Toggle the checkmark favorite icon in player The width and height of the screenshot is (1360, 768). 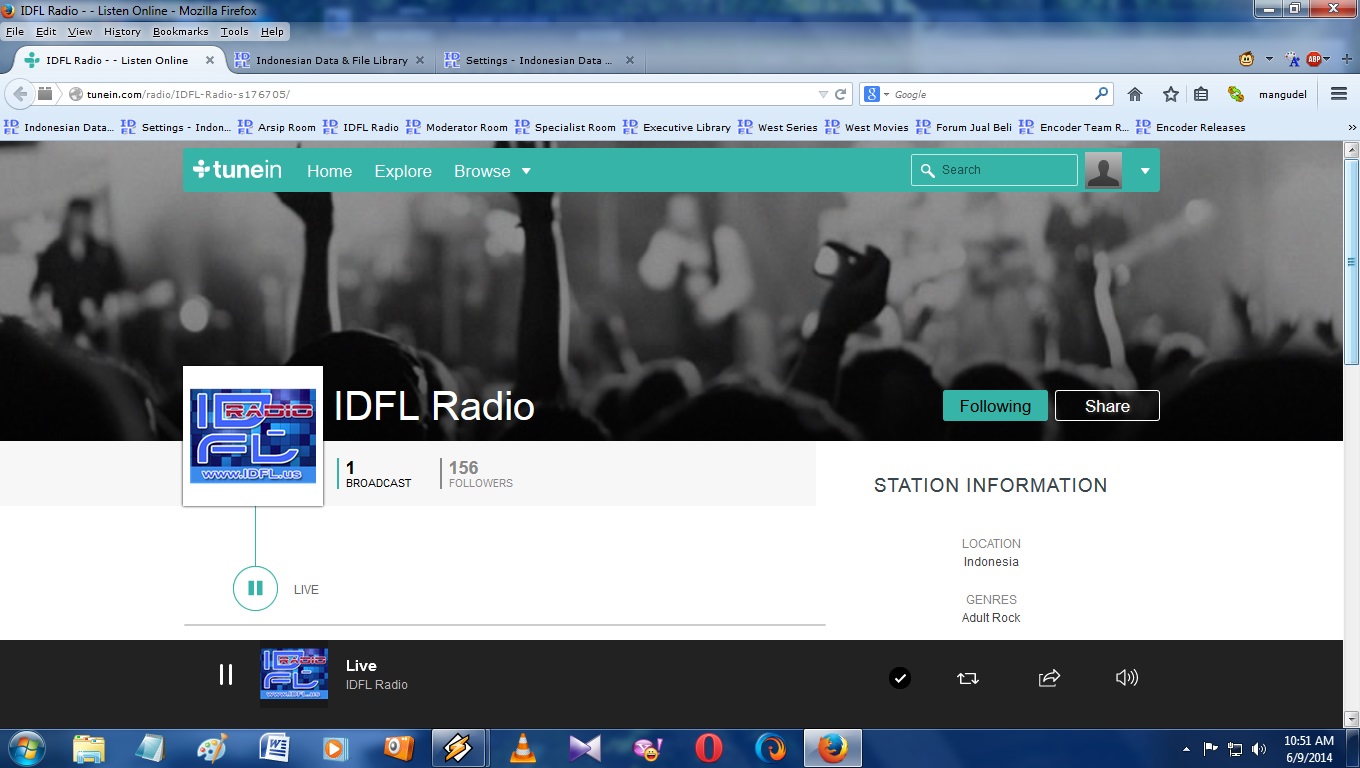(x=900, y=678)
